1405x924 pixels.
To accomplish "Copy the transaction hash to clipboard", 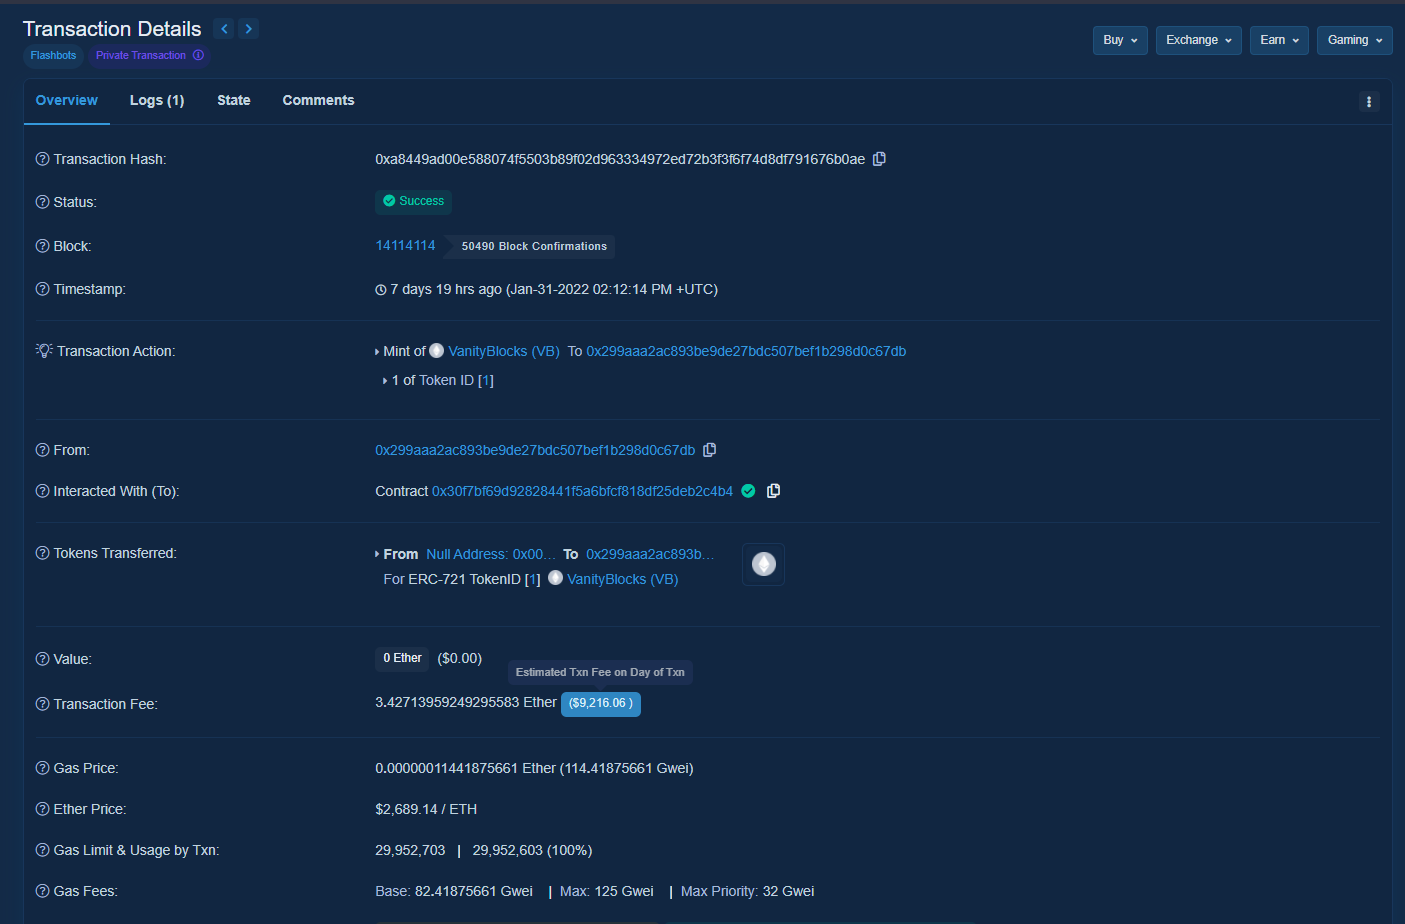I will click(880, 159).
